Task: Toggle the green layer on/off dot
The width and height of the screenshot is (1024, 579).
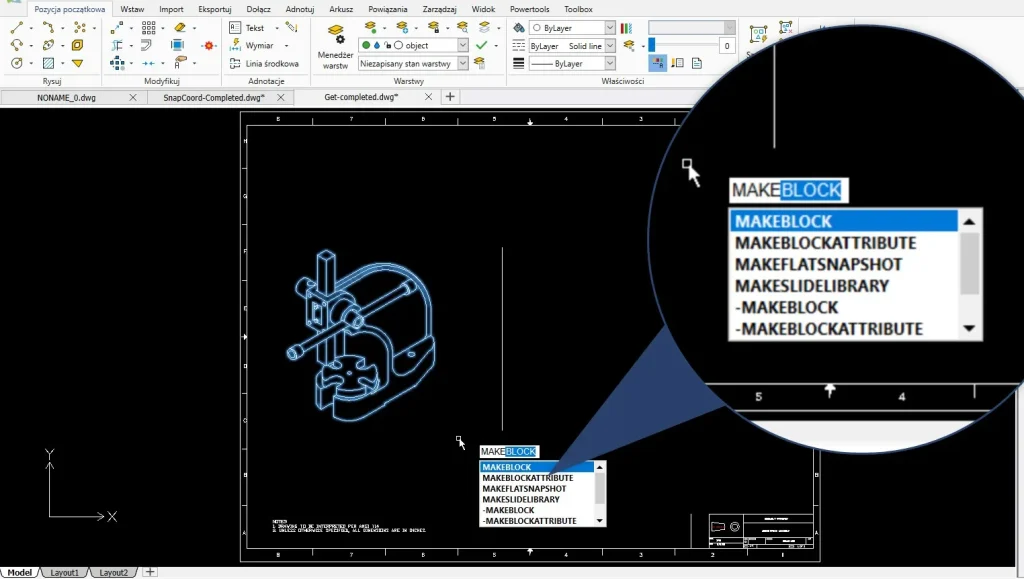Action: (366, 45)
